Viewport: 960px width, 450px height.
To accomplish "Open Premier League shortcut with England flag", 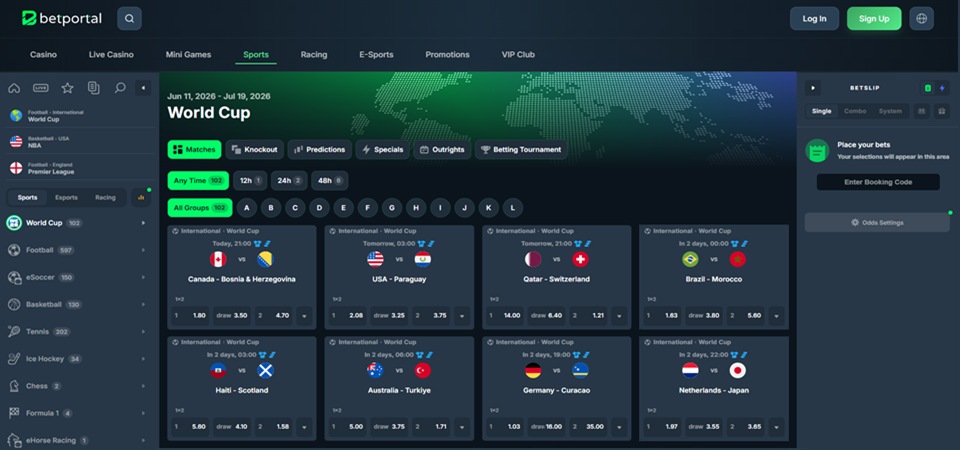I will point(80,168).
